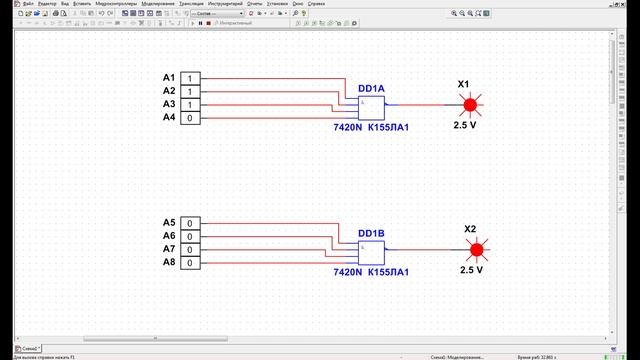Toggle input A8 value box

point(190,263)
